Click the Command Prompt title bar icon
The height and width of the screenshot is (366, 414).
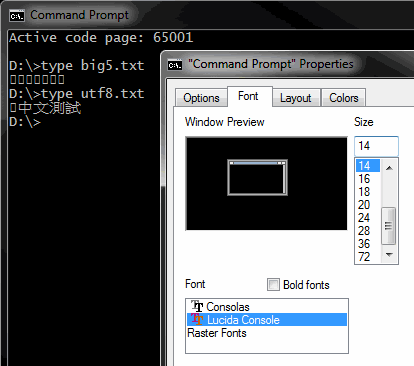coord(17,15)
